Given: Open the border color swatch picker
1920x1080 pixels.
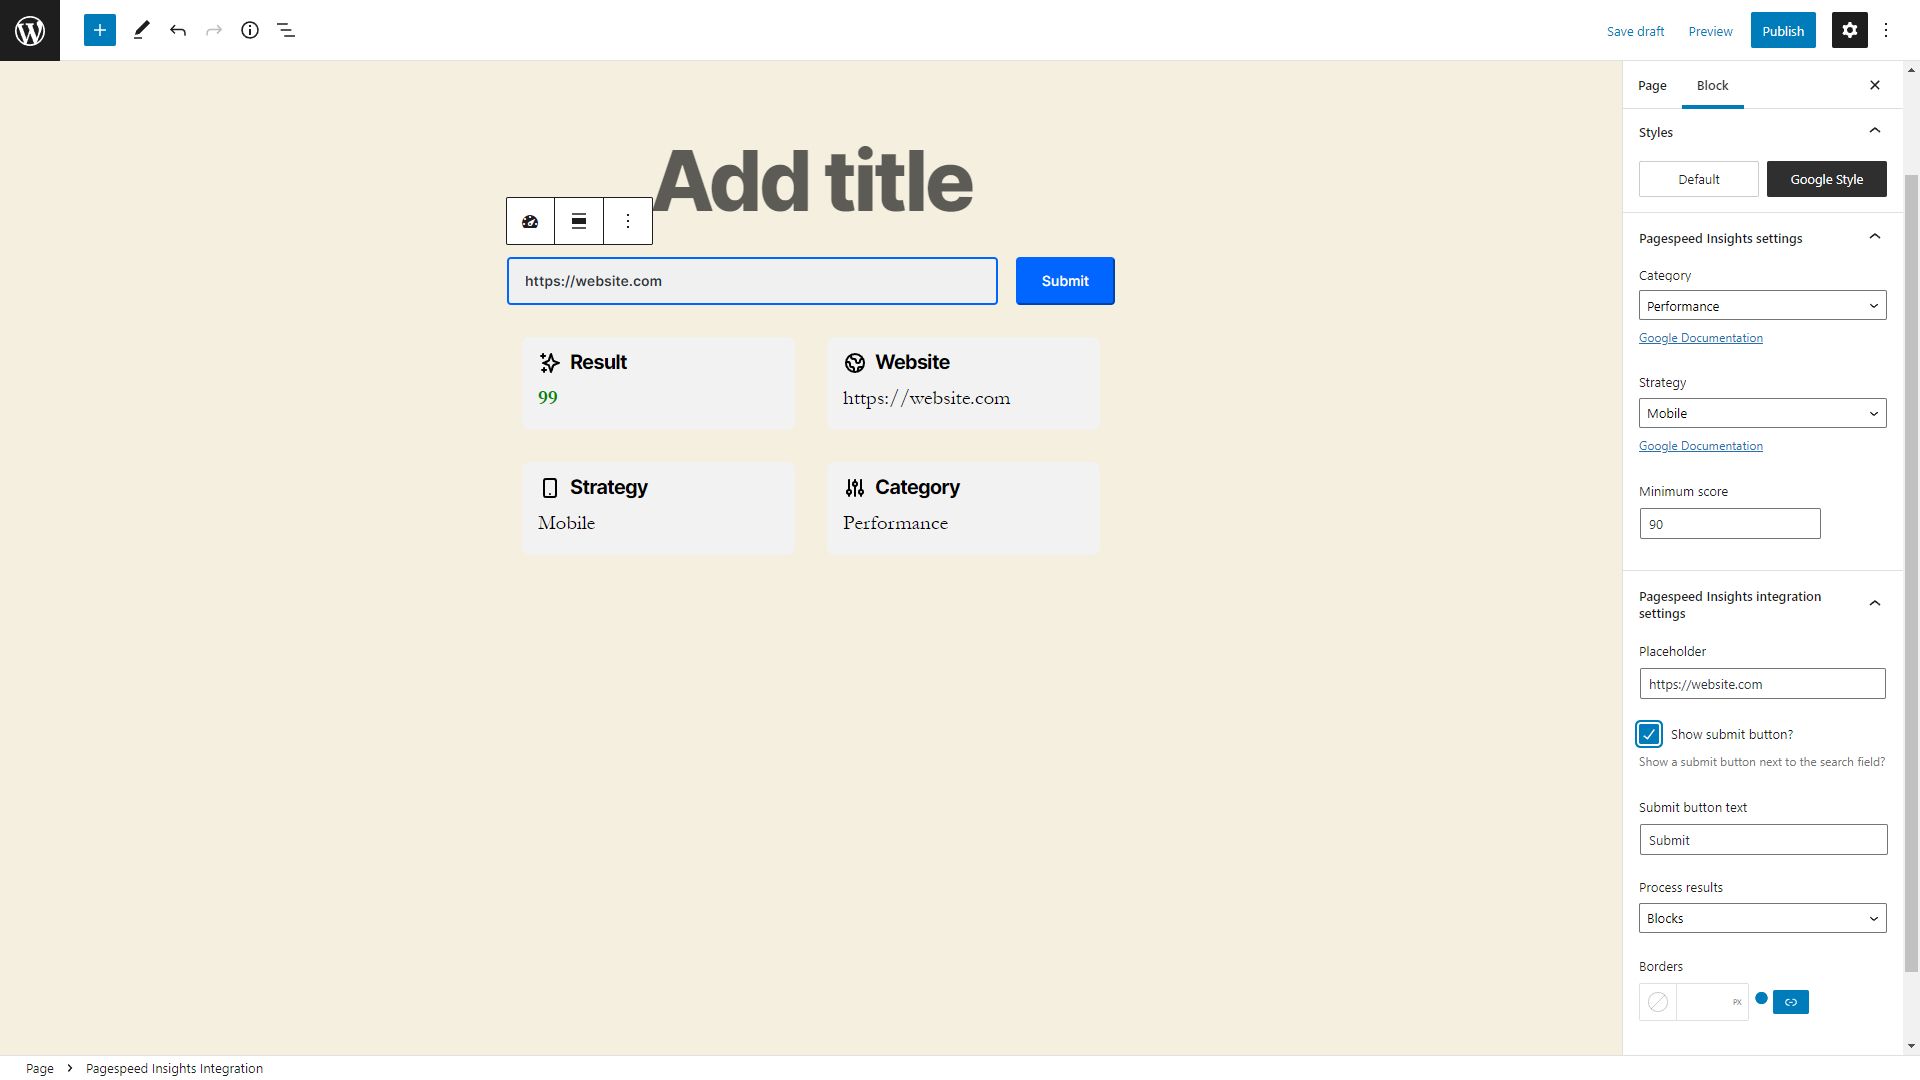Looking at the screenshot, I should 1658,1002.
